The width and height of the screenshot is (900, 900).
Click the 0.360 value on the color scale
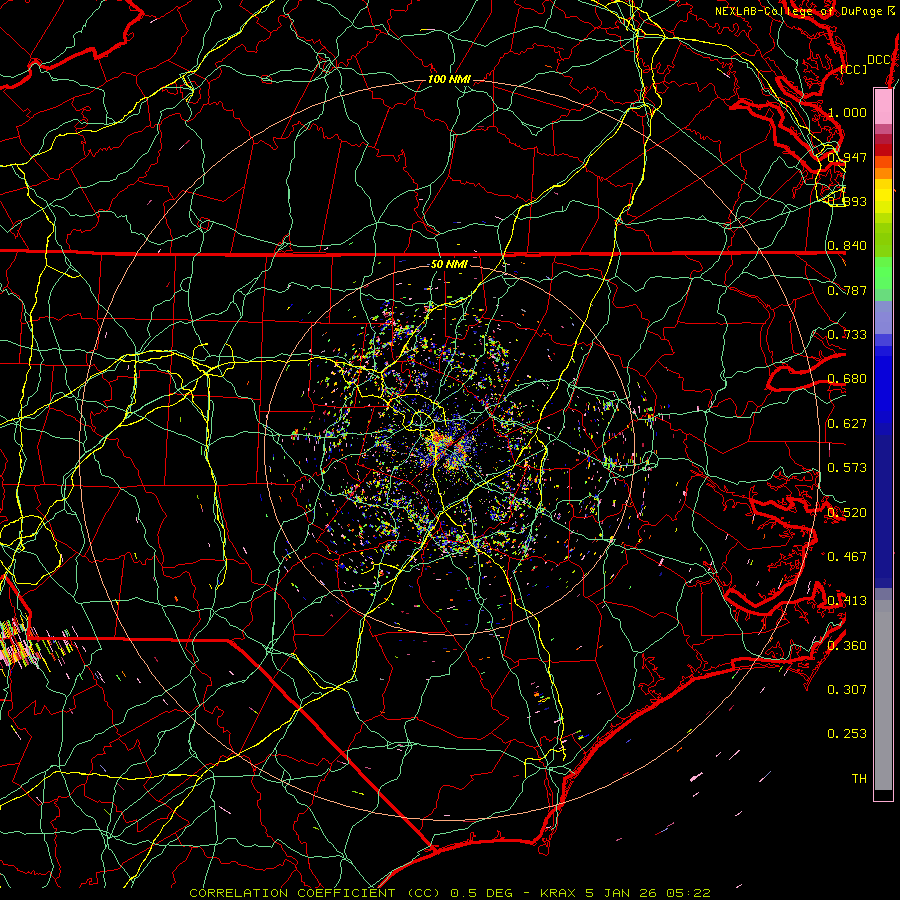pos(847,646)
